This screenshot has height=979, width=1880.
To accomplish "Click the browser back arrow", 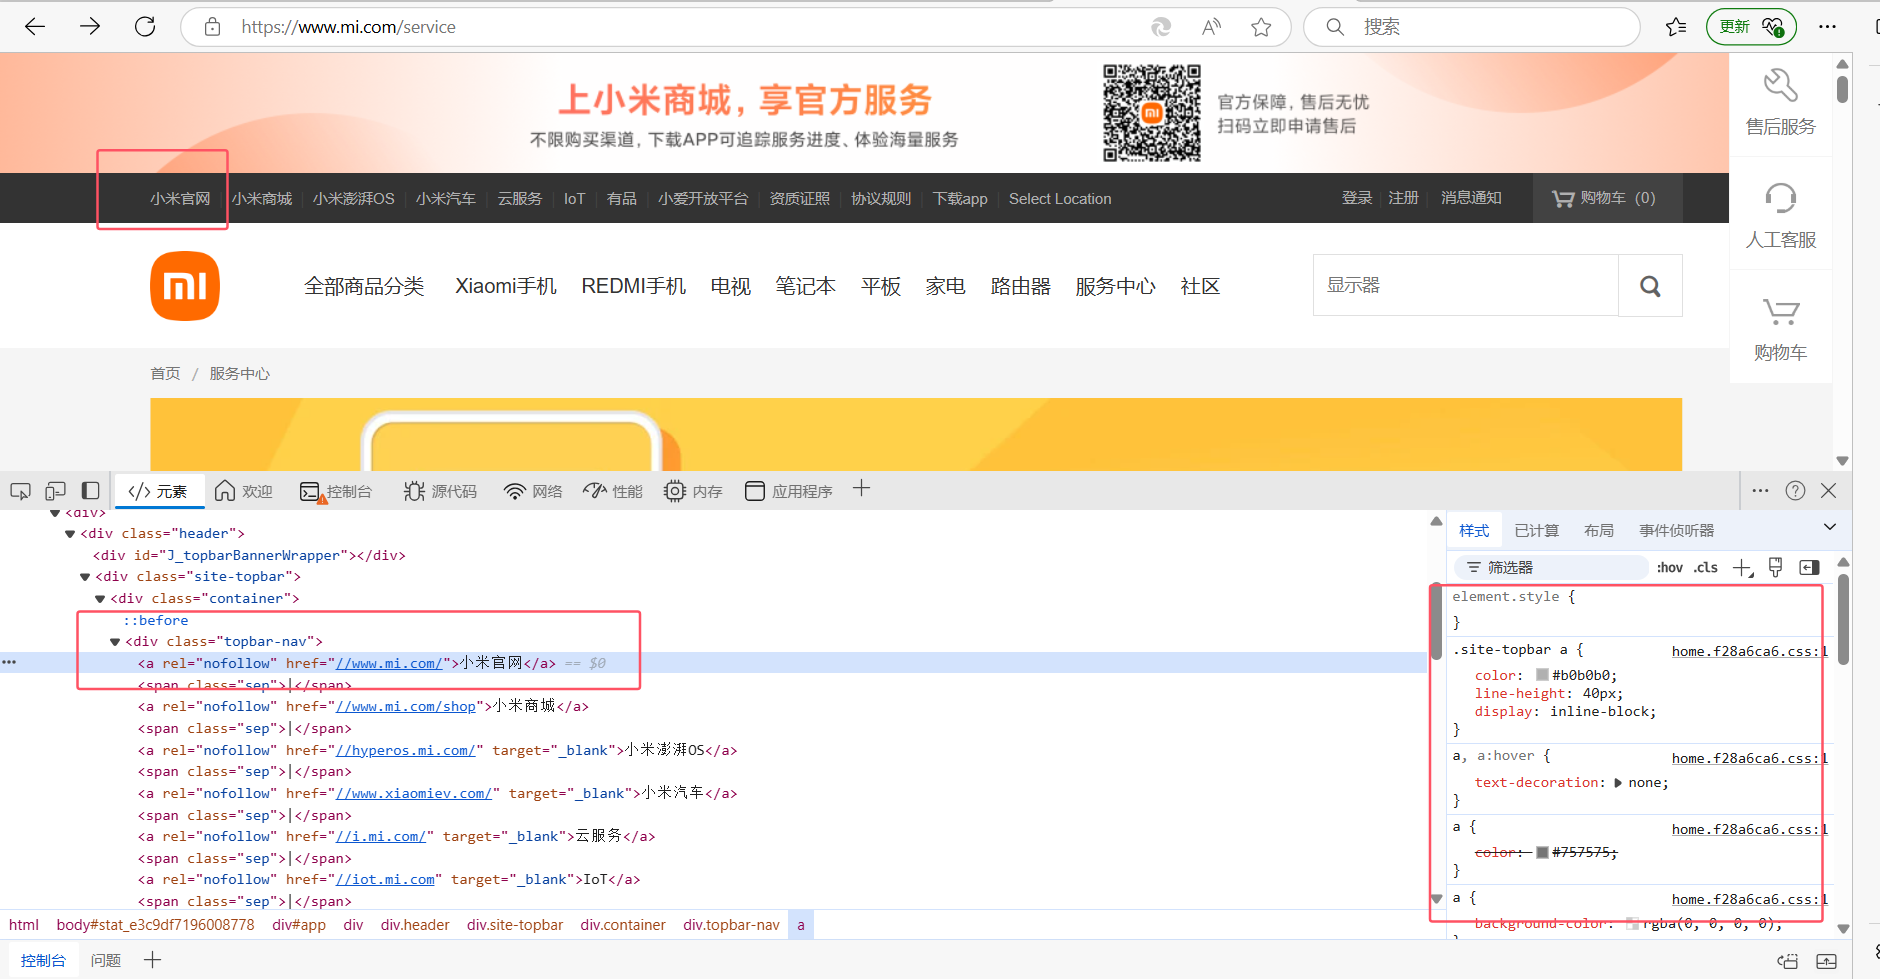I will [35, 27].
